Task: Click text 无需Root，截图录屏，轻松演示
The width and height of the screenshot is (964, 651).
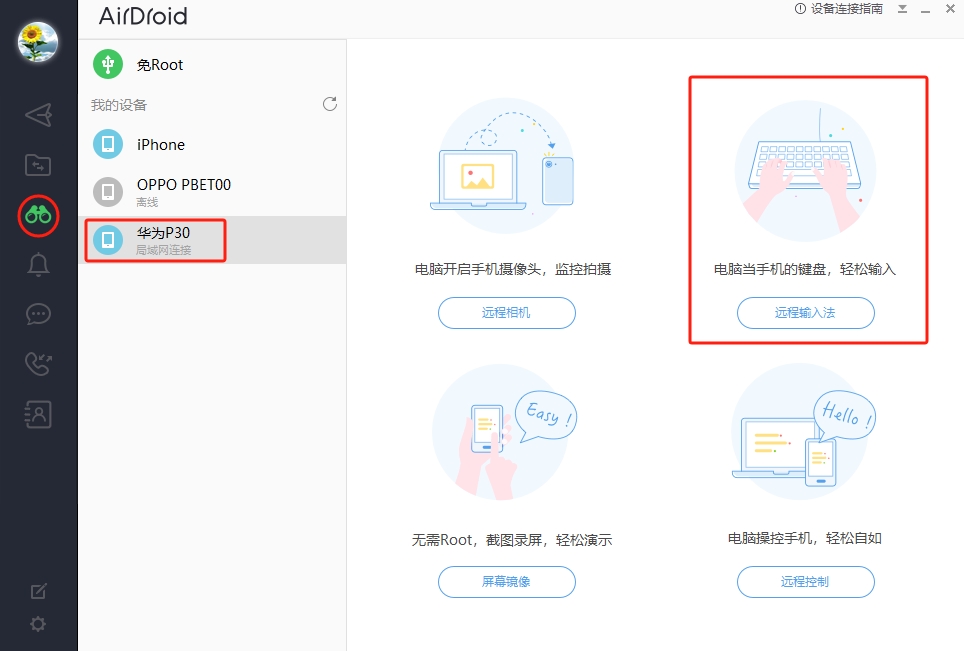Action: pos(512,540)
